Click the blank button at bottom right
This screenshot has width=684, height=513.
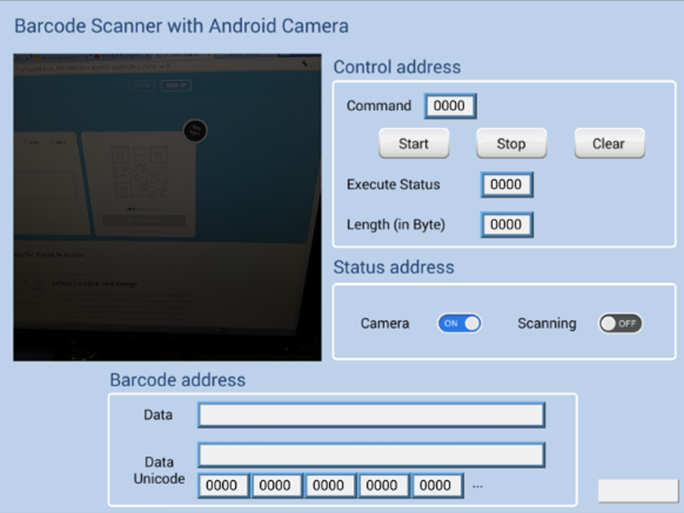[x=638, y=491]
